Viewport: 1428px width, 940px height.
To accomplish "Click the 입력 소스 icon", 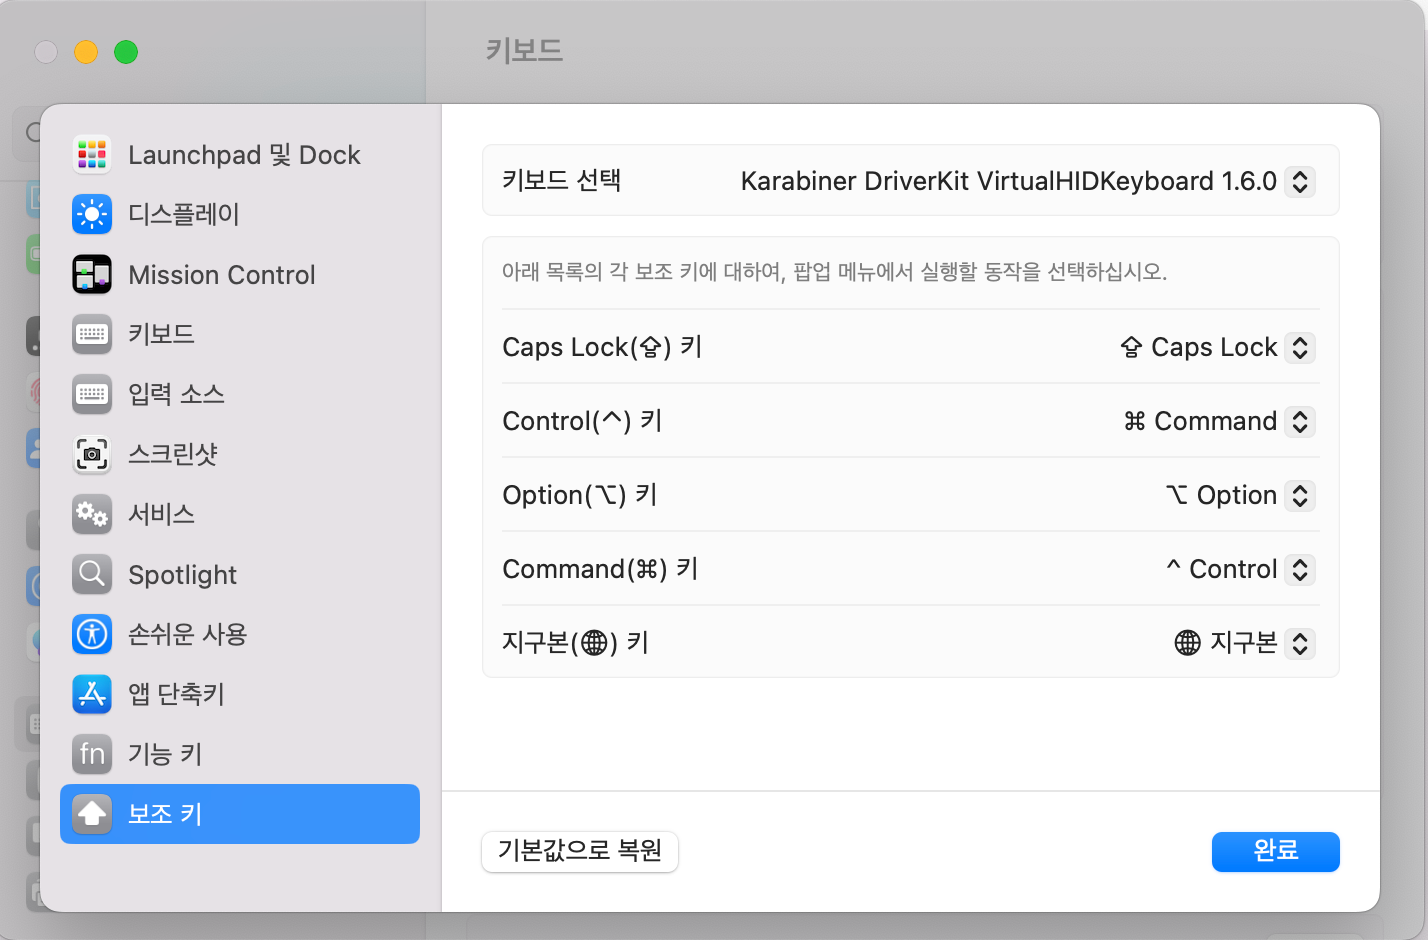I will click(92, 394).
